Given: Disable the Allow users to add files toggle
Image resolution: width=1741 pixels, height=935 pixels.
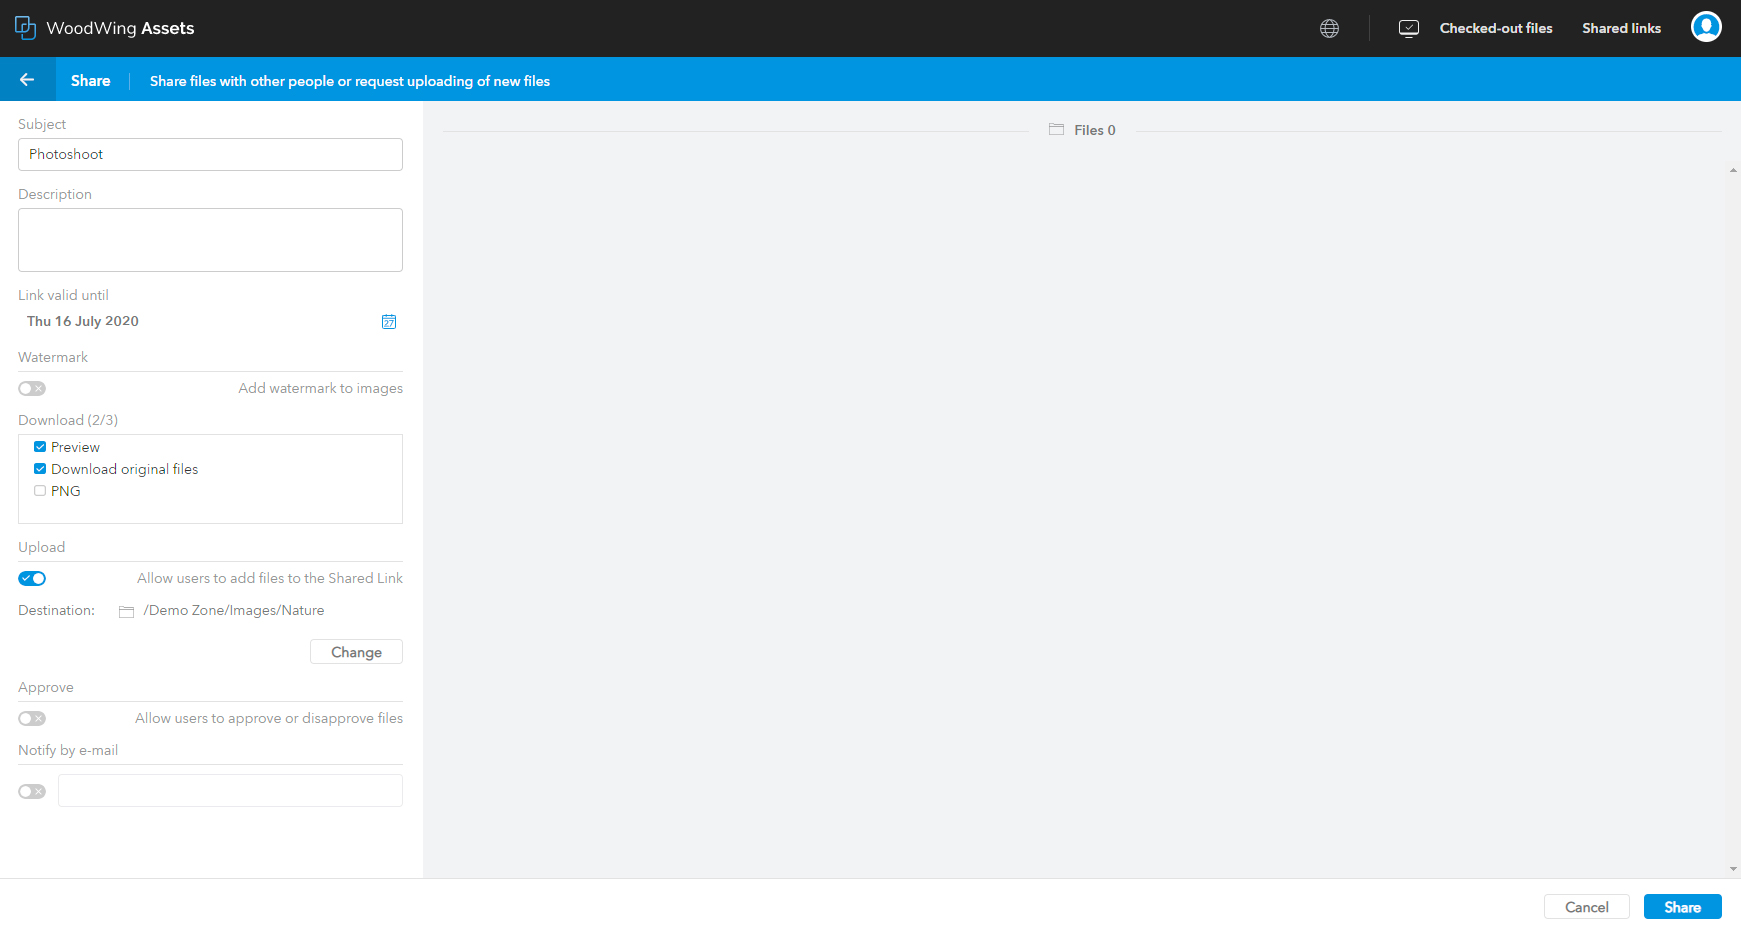Looking at the screenshot, I should pyautogui.click(x=31, y=578).
